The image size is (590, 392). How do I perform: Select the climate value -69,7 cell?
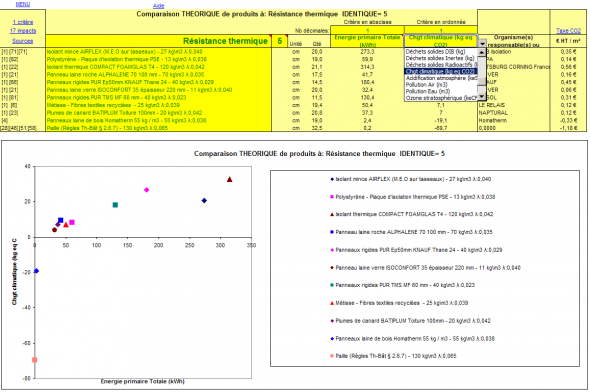point(441,128)
